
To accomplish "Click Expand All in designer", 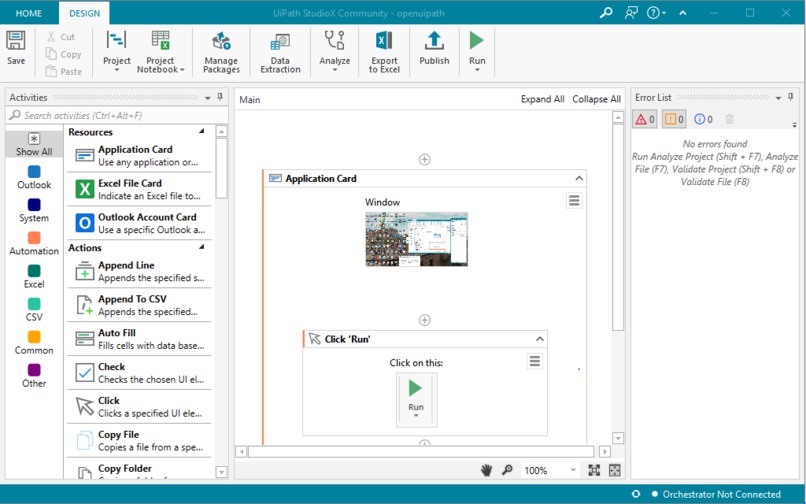I will [542, 99].
